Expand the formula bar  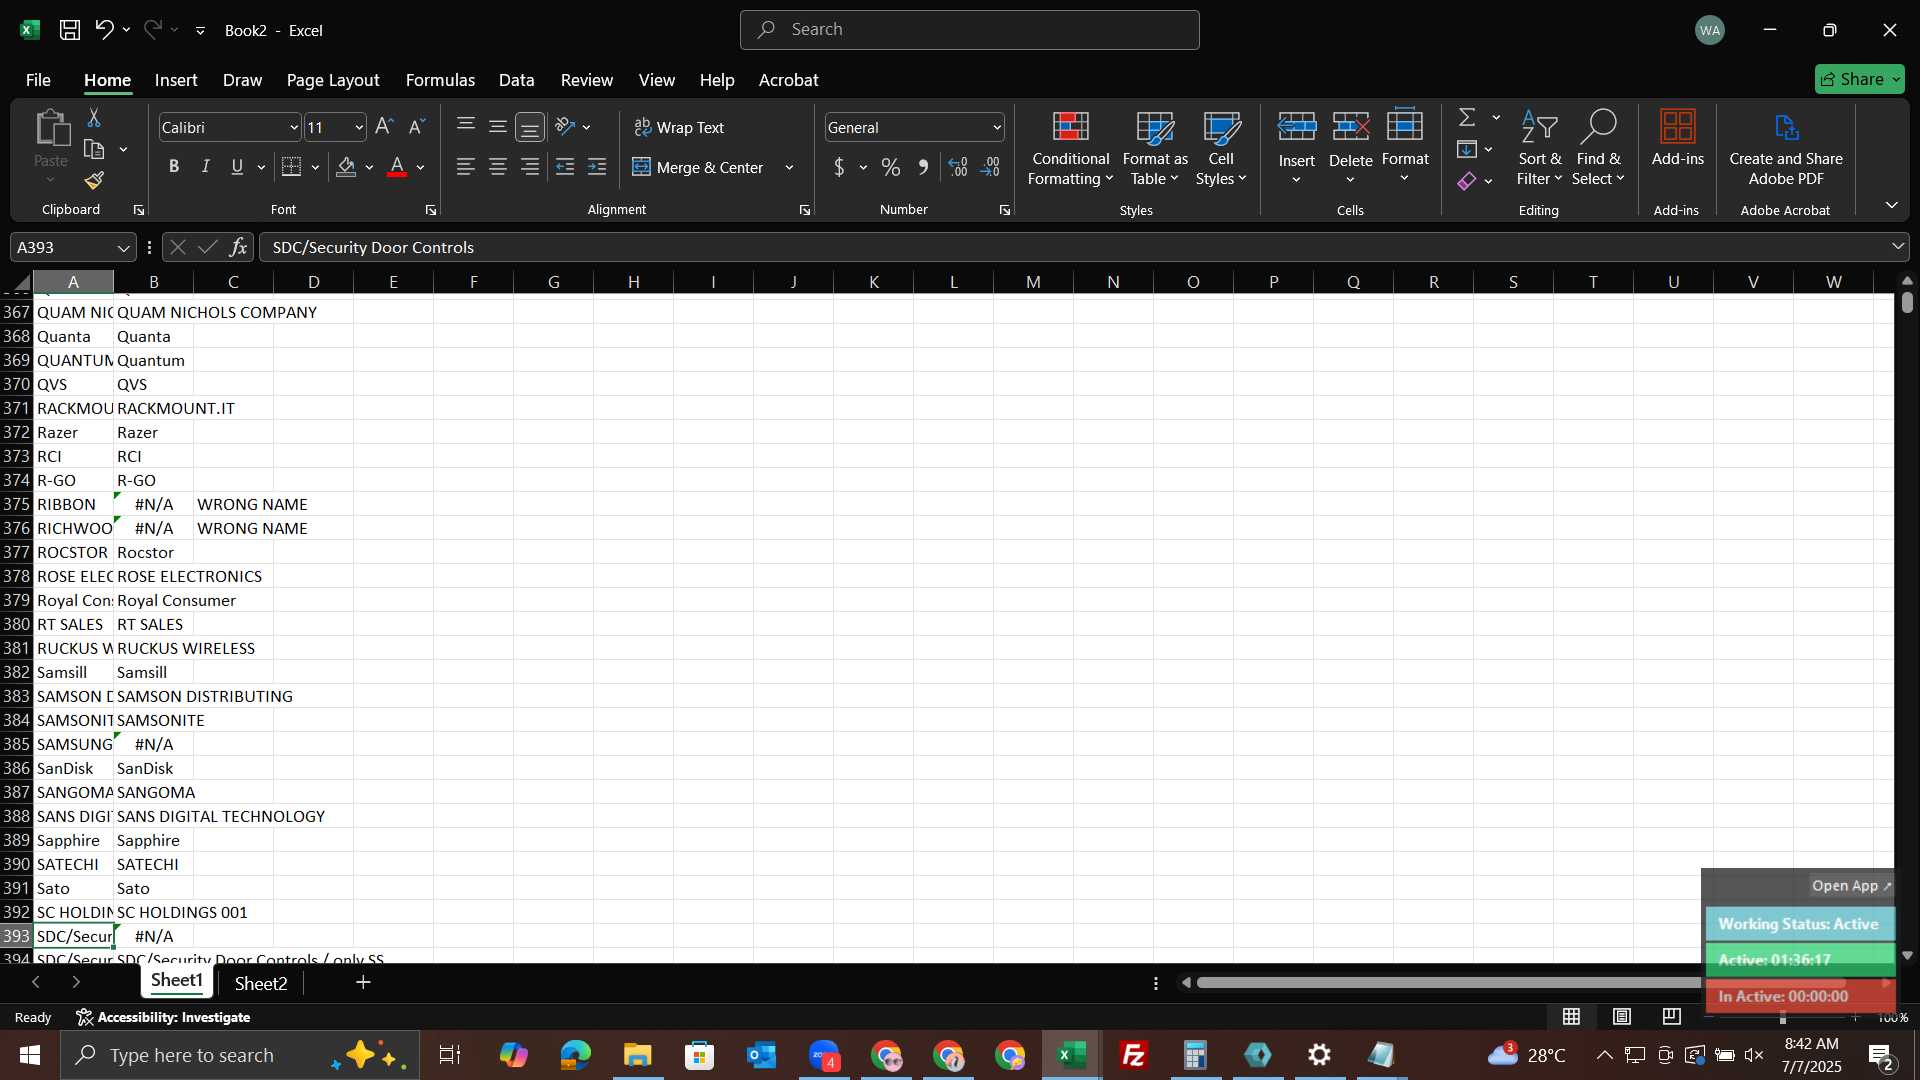tap(1898, 247)
